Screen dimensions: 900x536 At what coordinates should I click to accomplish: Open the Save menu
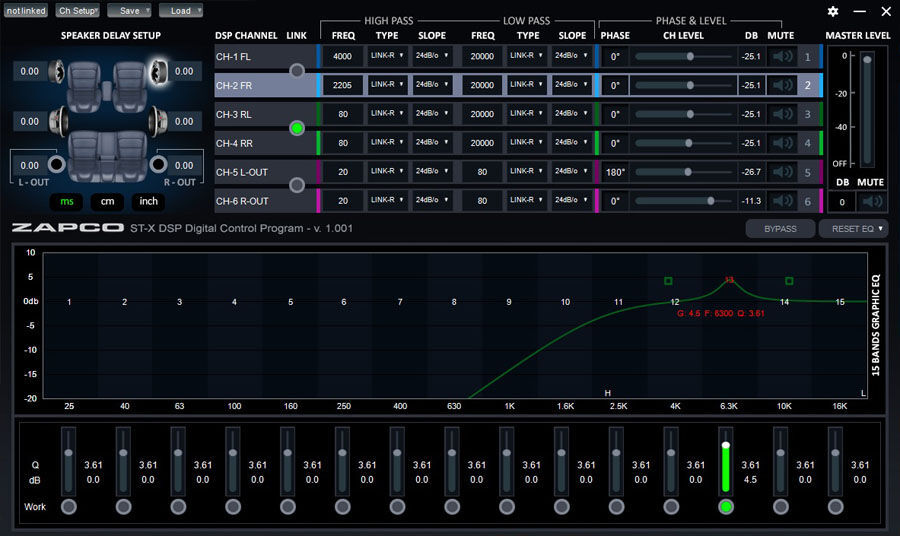pos(129,10)
